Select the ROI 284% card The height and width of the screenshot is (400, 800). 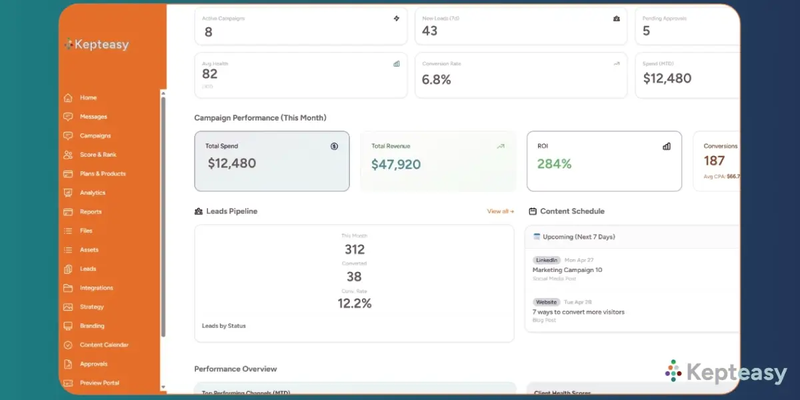pos(604,161)
